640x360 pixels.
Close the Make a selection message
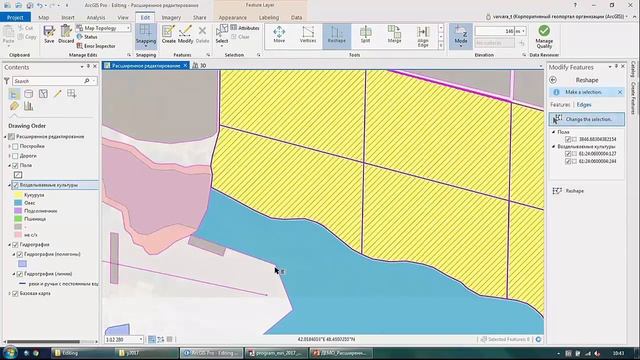[620, 92]
